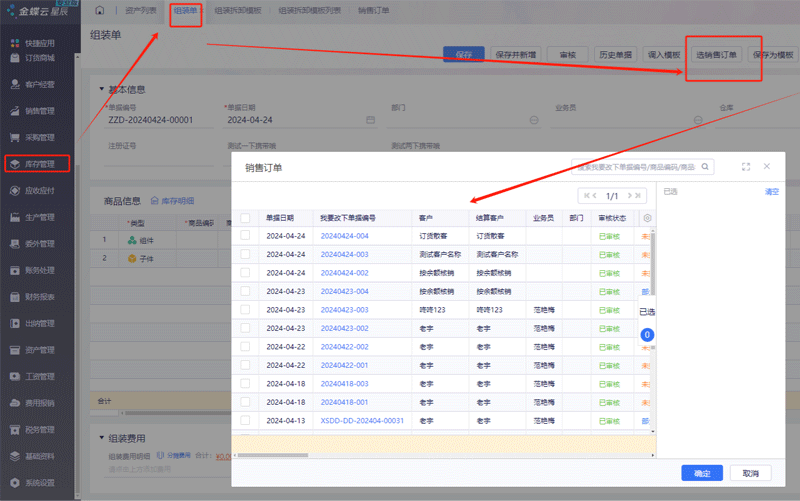Open 销售管理 sidebar module

33,111
